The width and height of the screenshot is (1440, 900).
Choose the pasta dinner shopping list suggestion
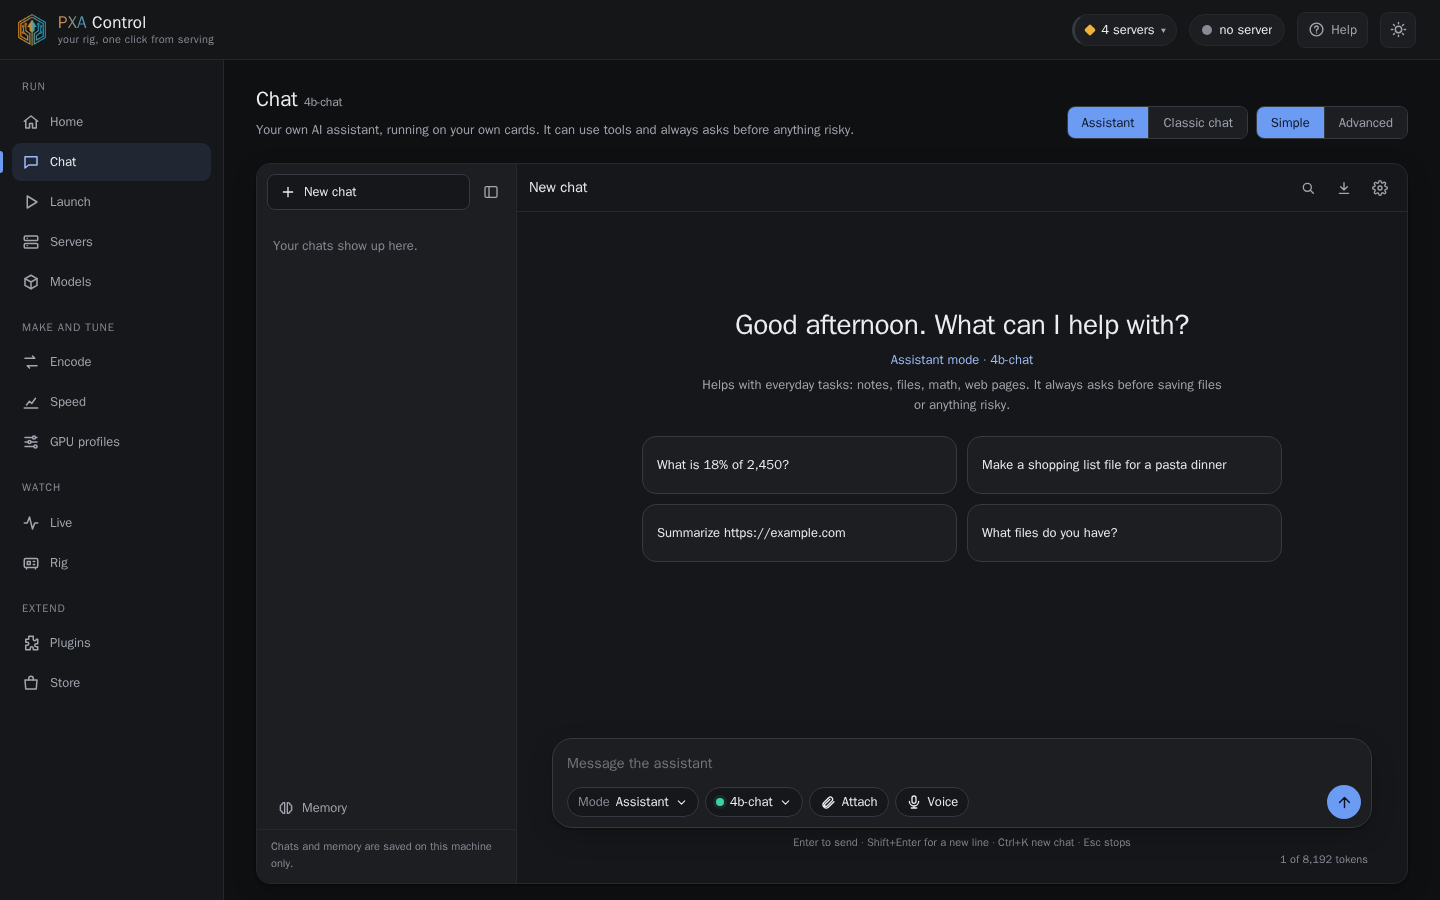pos(1124,465)
